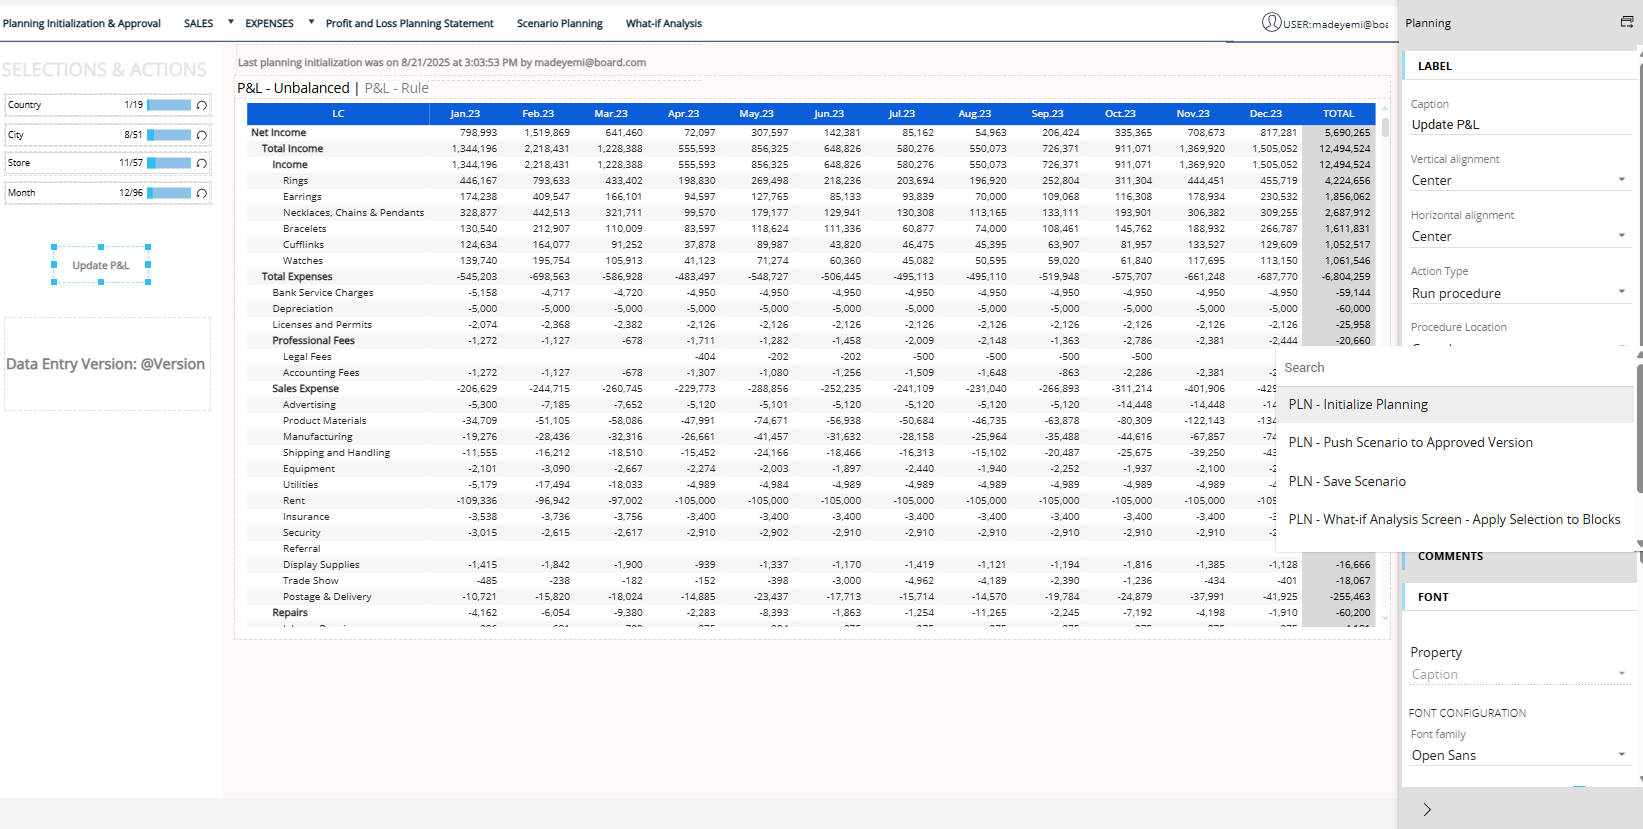This screenshot has width=1643, height=829.
Task: Select the P&L - Unbalanced view
Action: pos(293,88)
